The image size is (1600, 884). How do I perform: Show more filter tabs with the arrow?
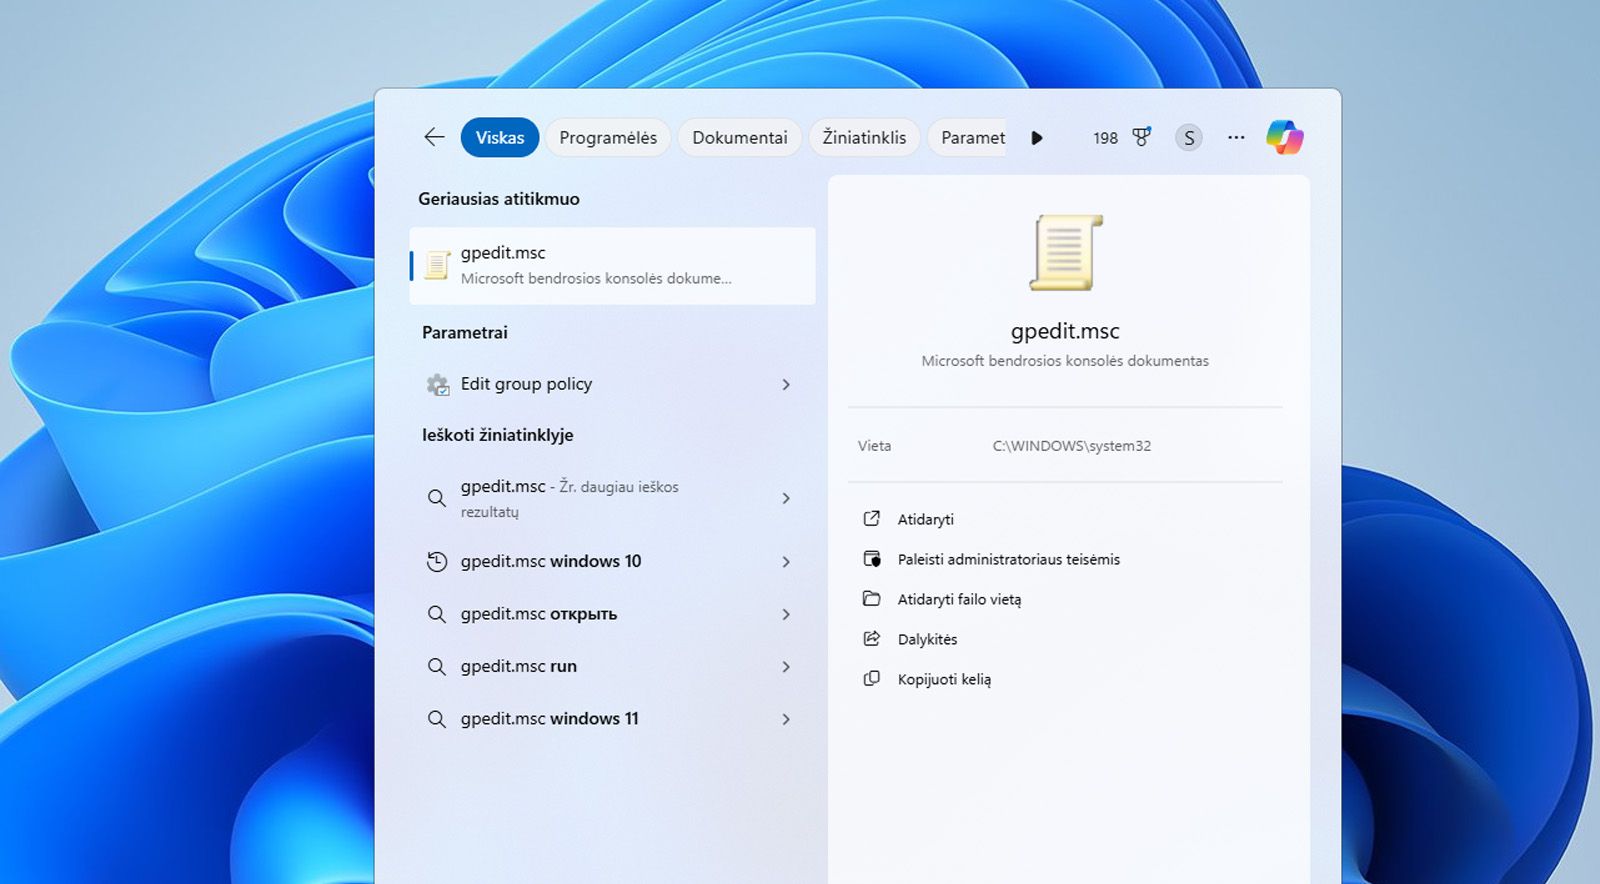pyautogui.click(x=1037, y=138)
